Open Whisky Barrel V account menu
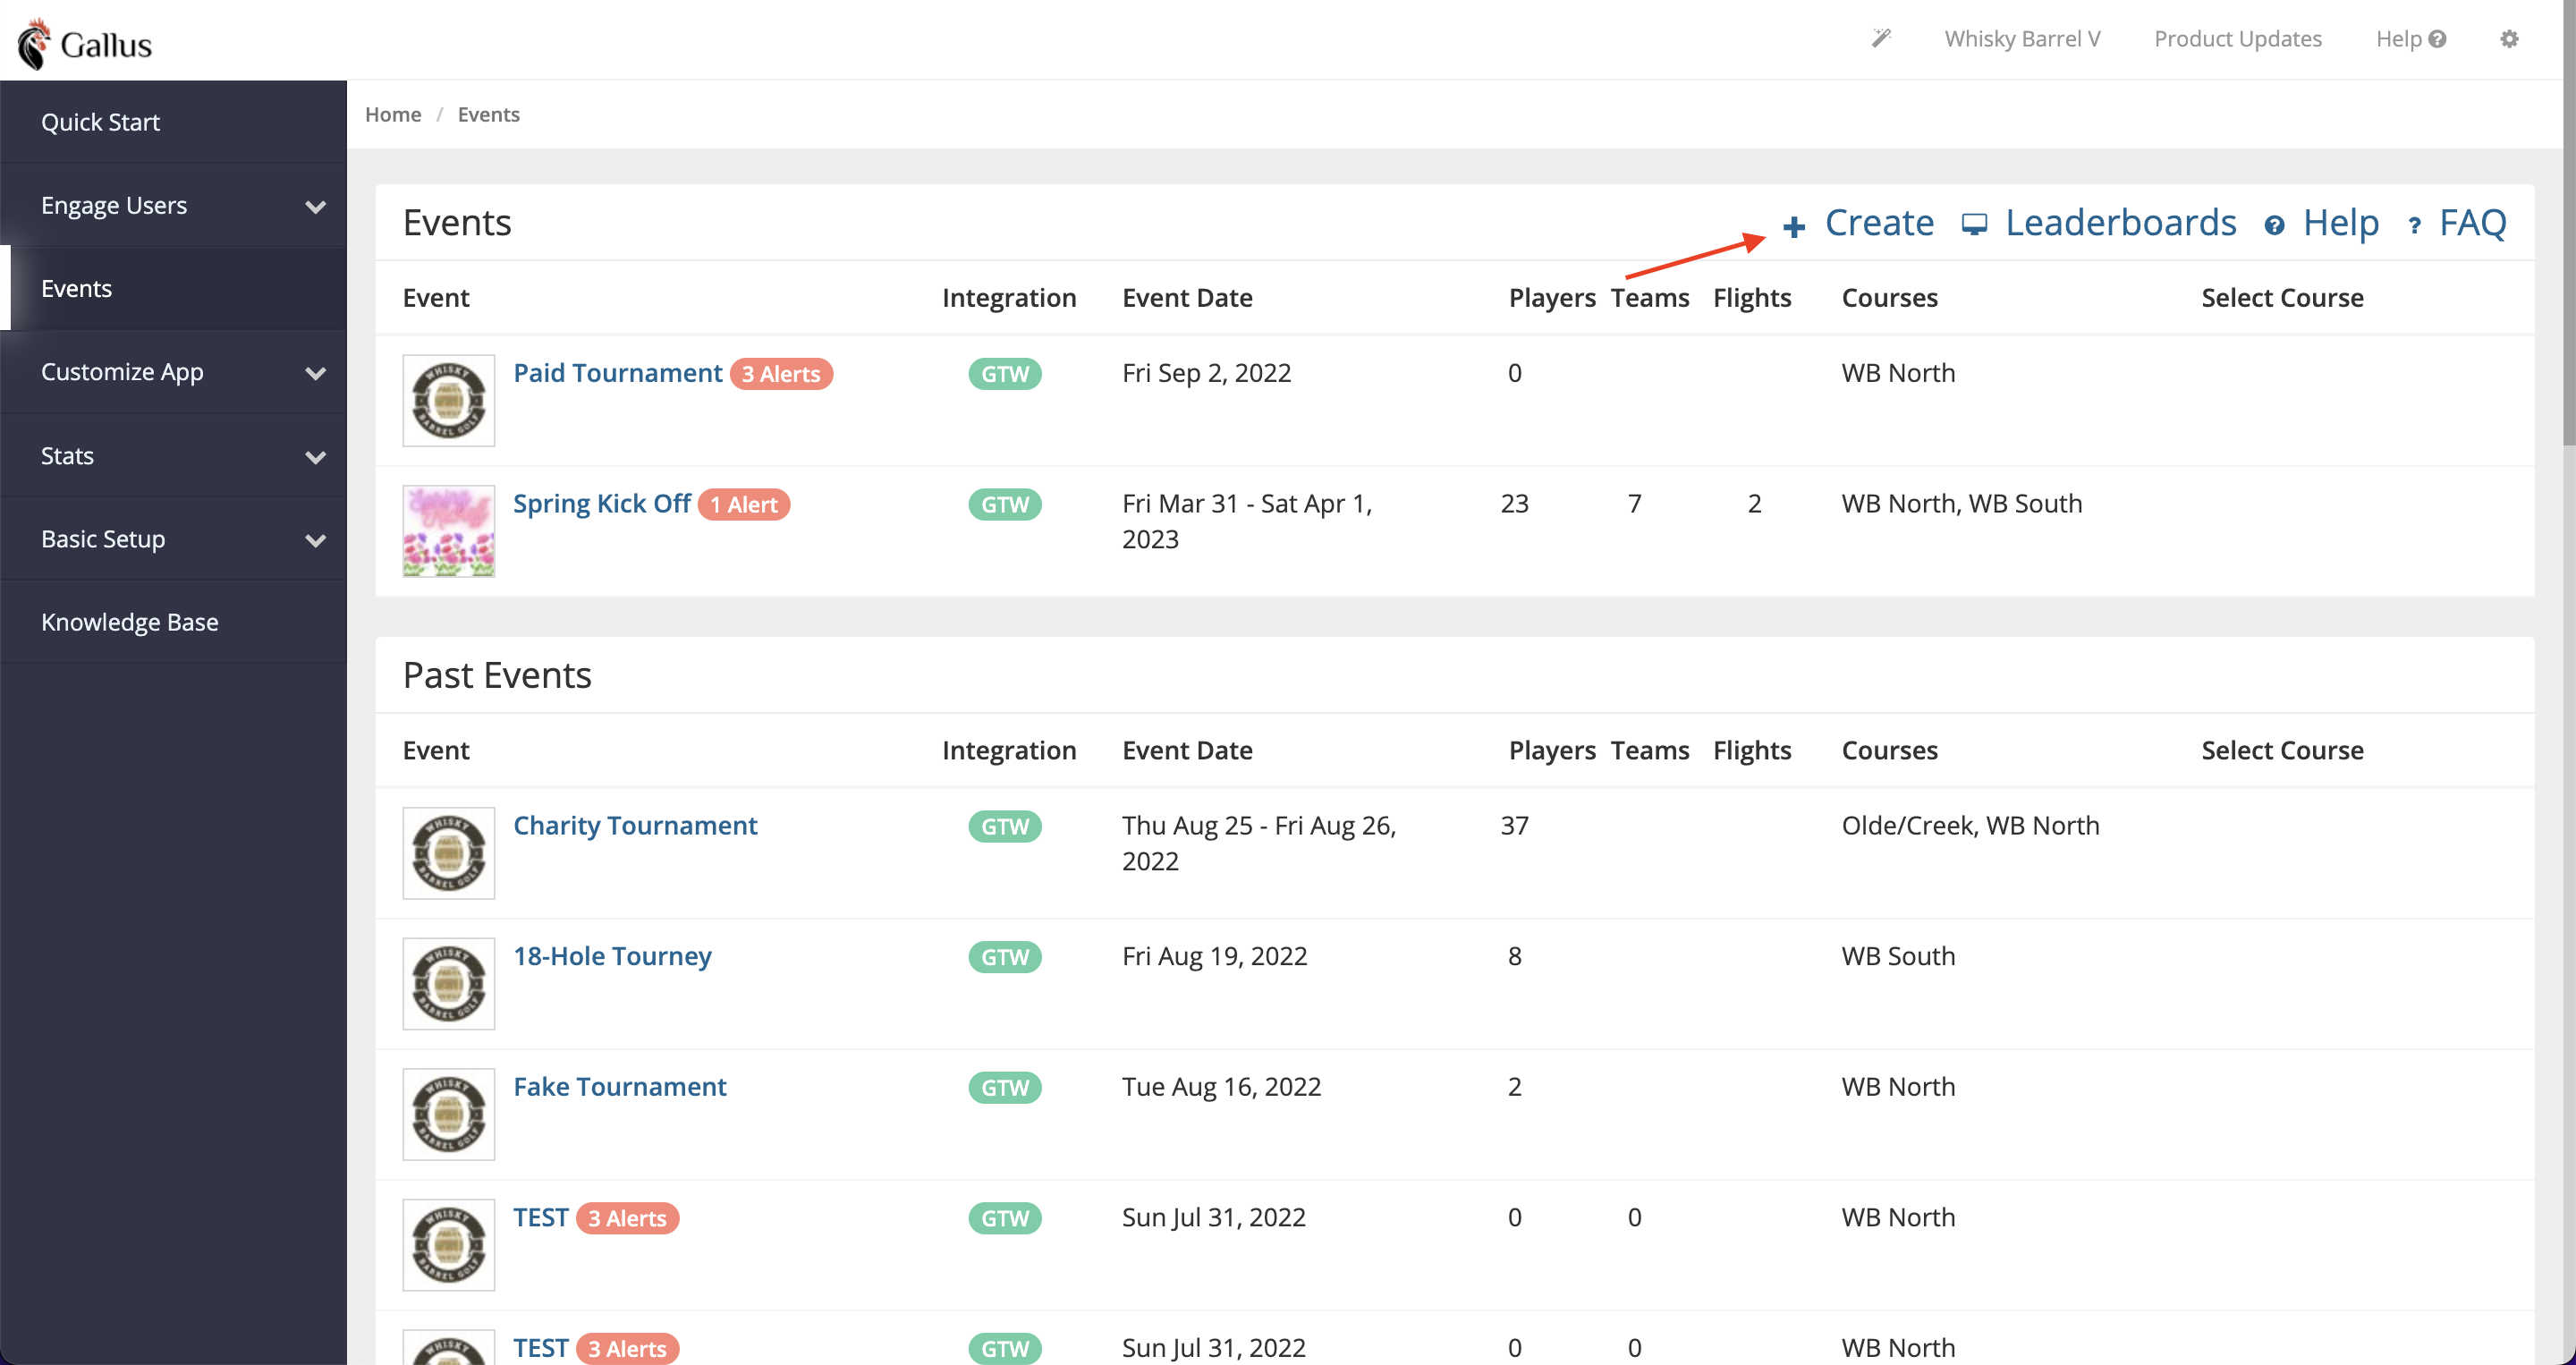2576x1365 pixels. pyautogui.click(x=2021, y=38)
